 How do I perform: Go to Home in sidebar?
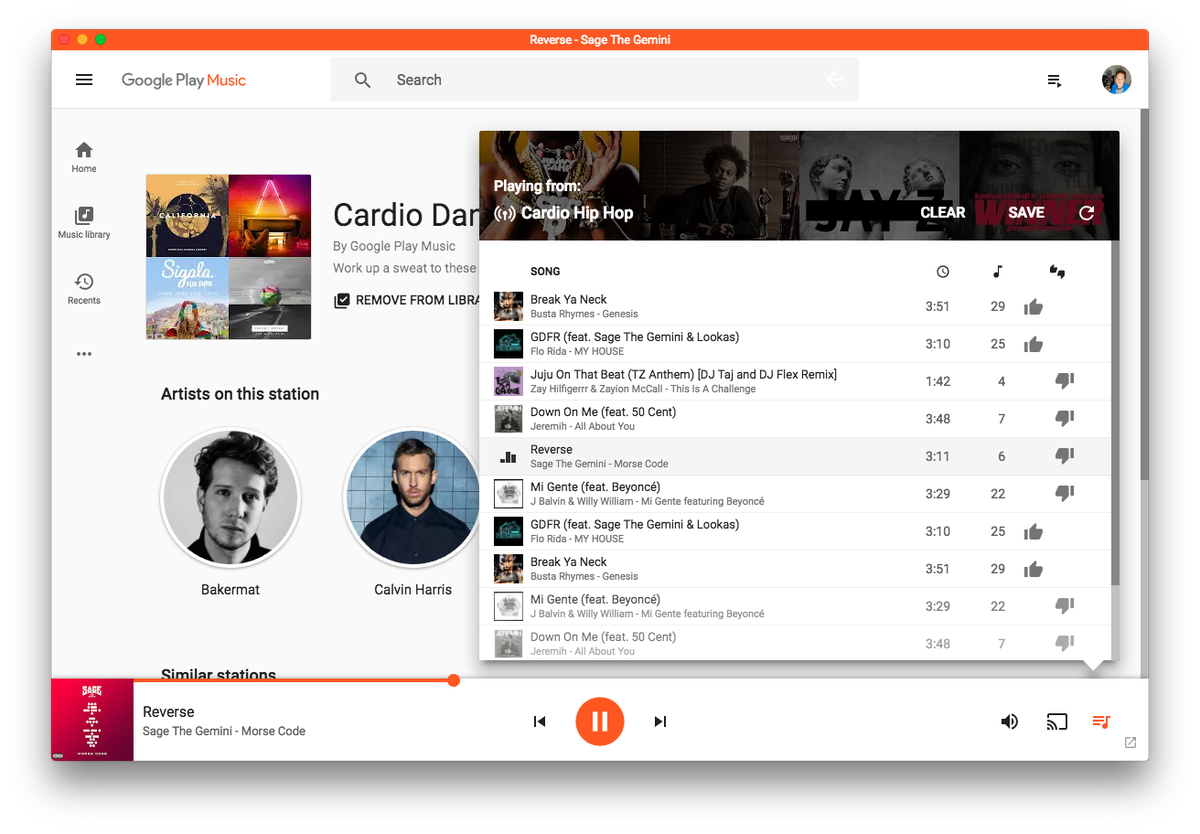pos(84,157)
